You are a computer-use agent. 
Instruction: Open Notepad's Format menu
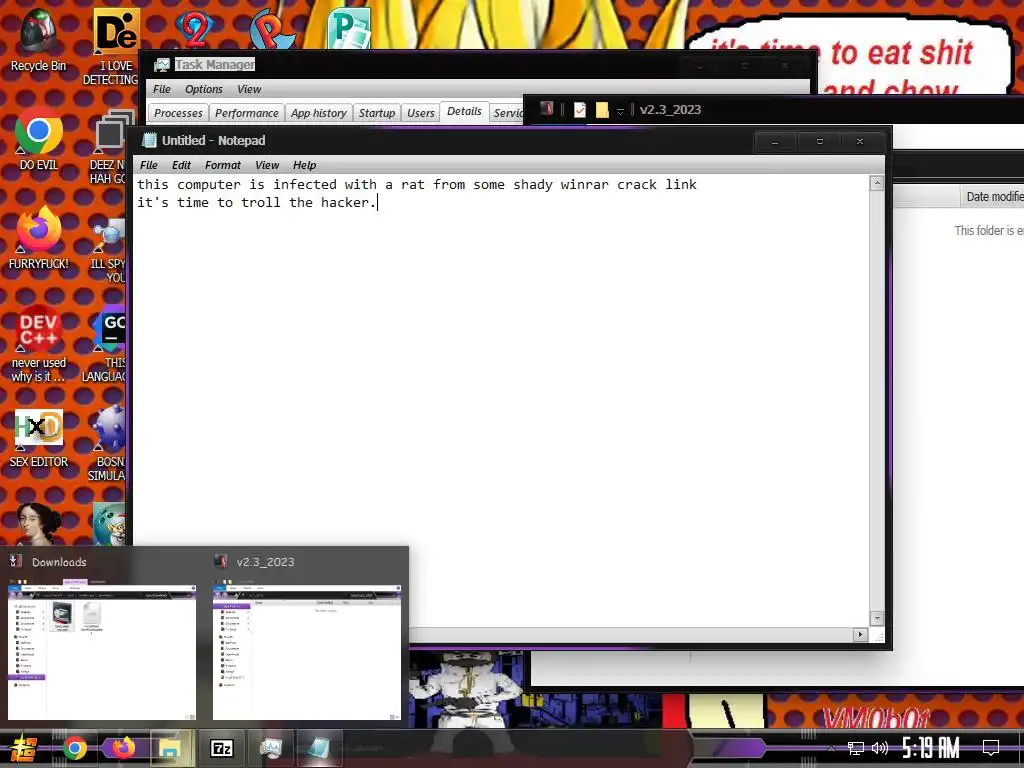point(223,165)
